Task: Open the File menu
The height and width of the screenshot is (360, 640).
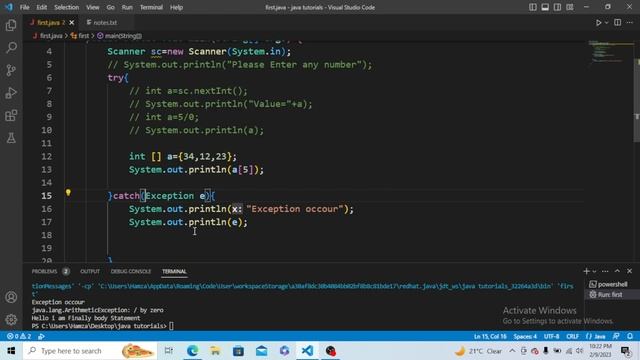Action: pos(24,7)
